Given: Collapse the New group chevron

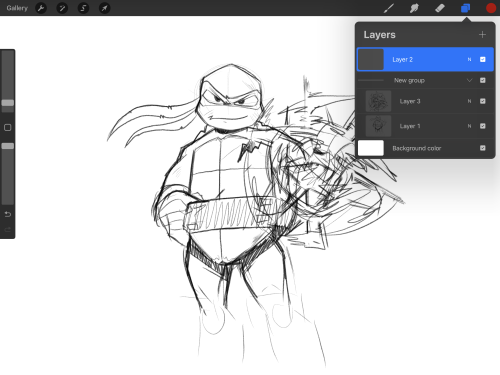Looking at the screenshot, I should click(469, 80).
